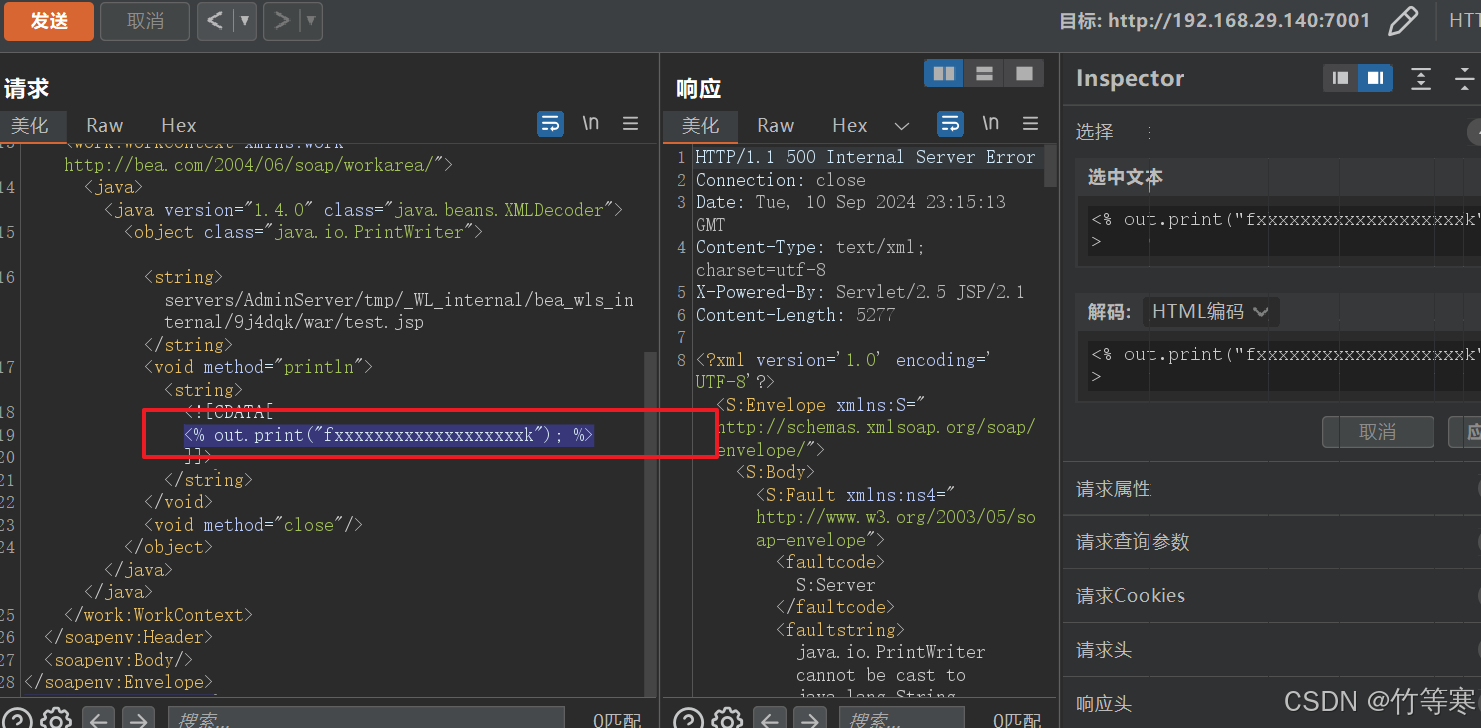This screenshot has width=1481, height=728.
Task: Open the history dropdown beside the < arrow
Action: [x=246, y=21]
